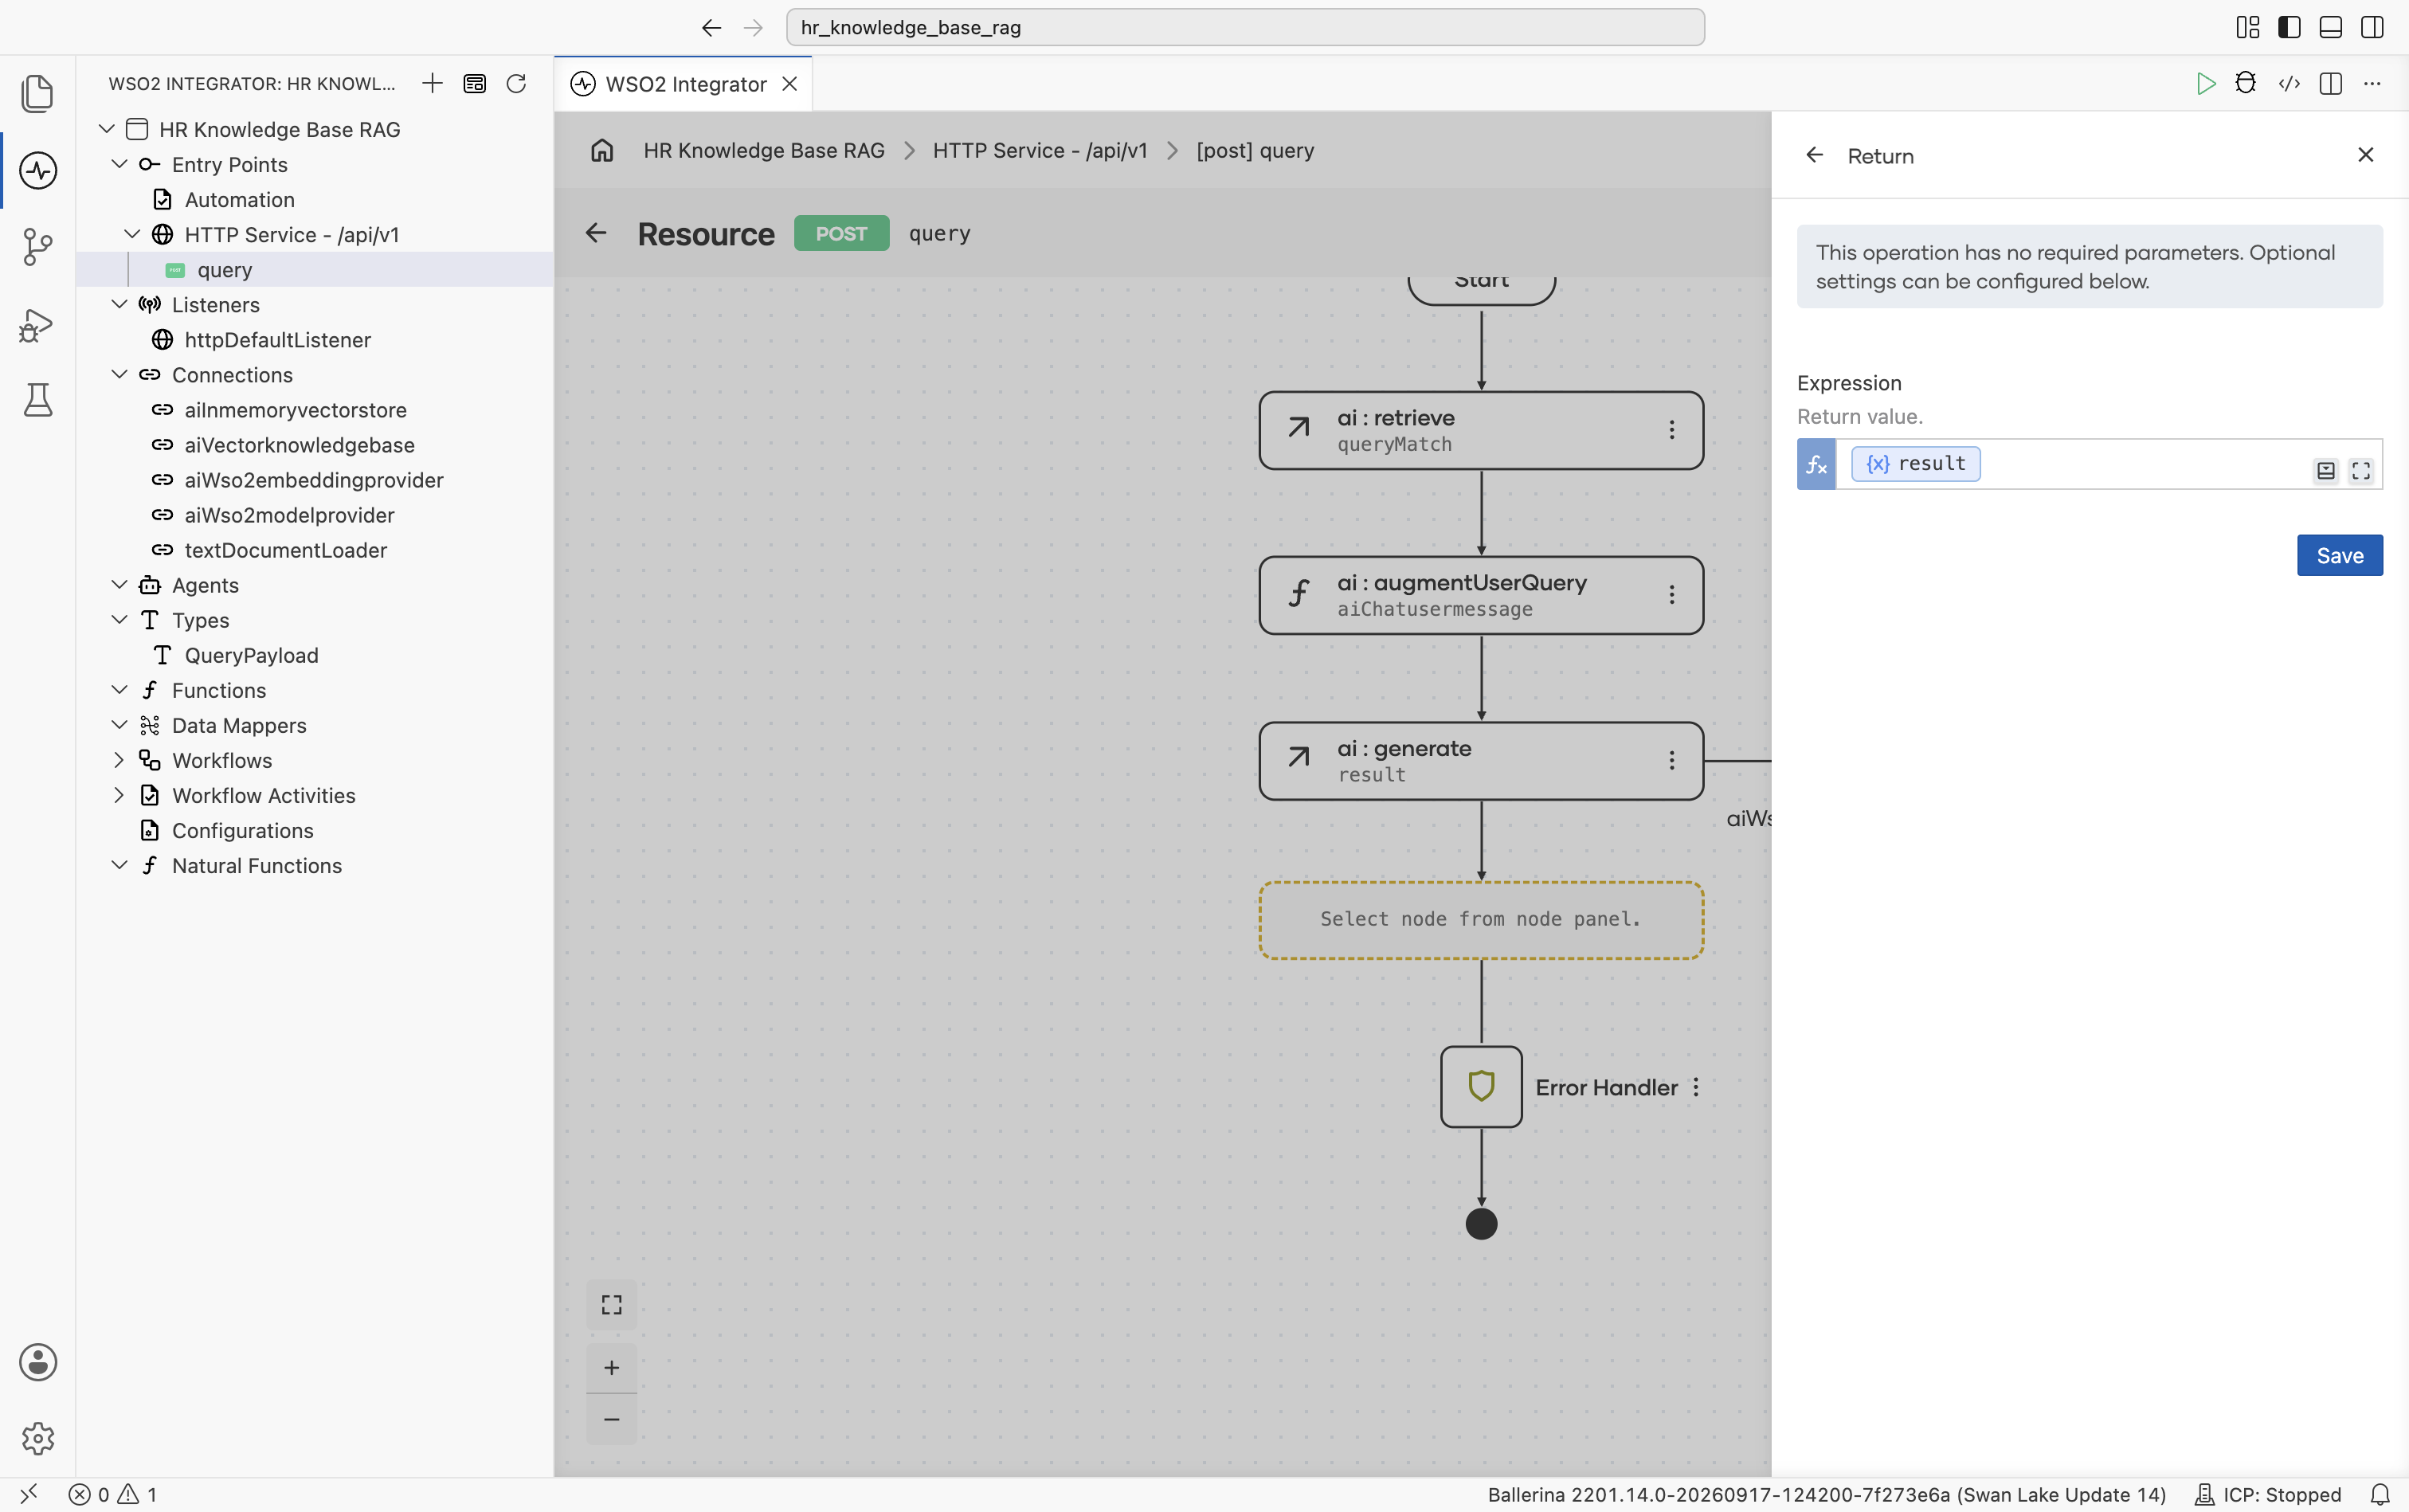Fit diagram to screen icon
This screenshot has height=1512, width=2409.
(x=611, y=1304)
